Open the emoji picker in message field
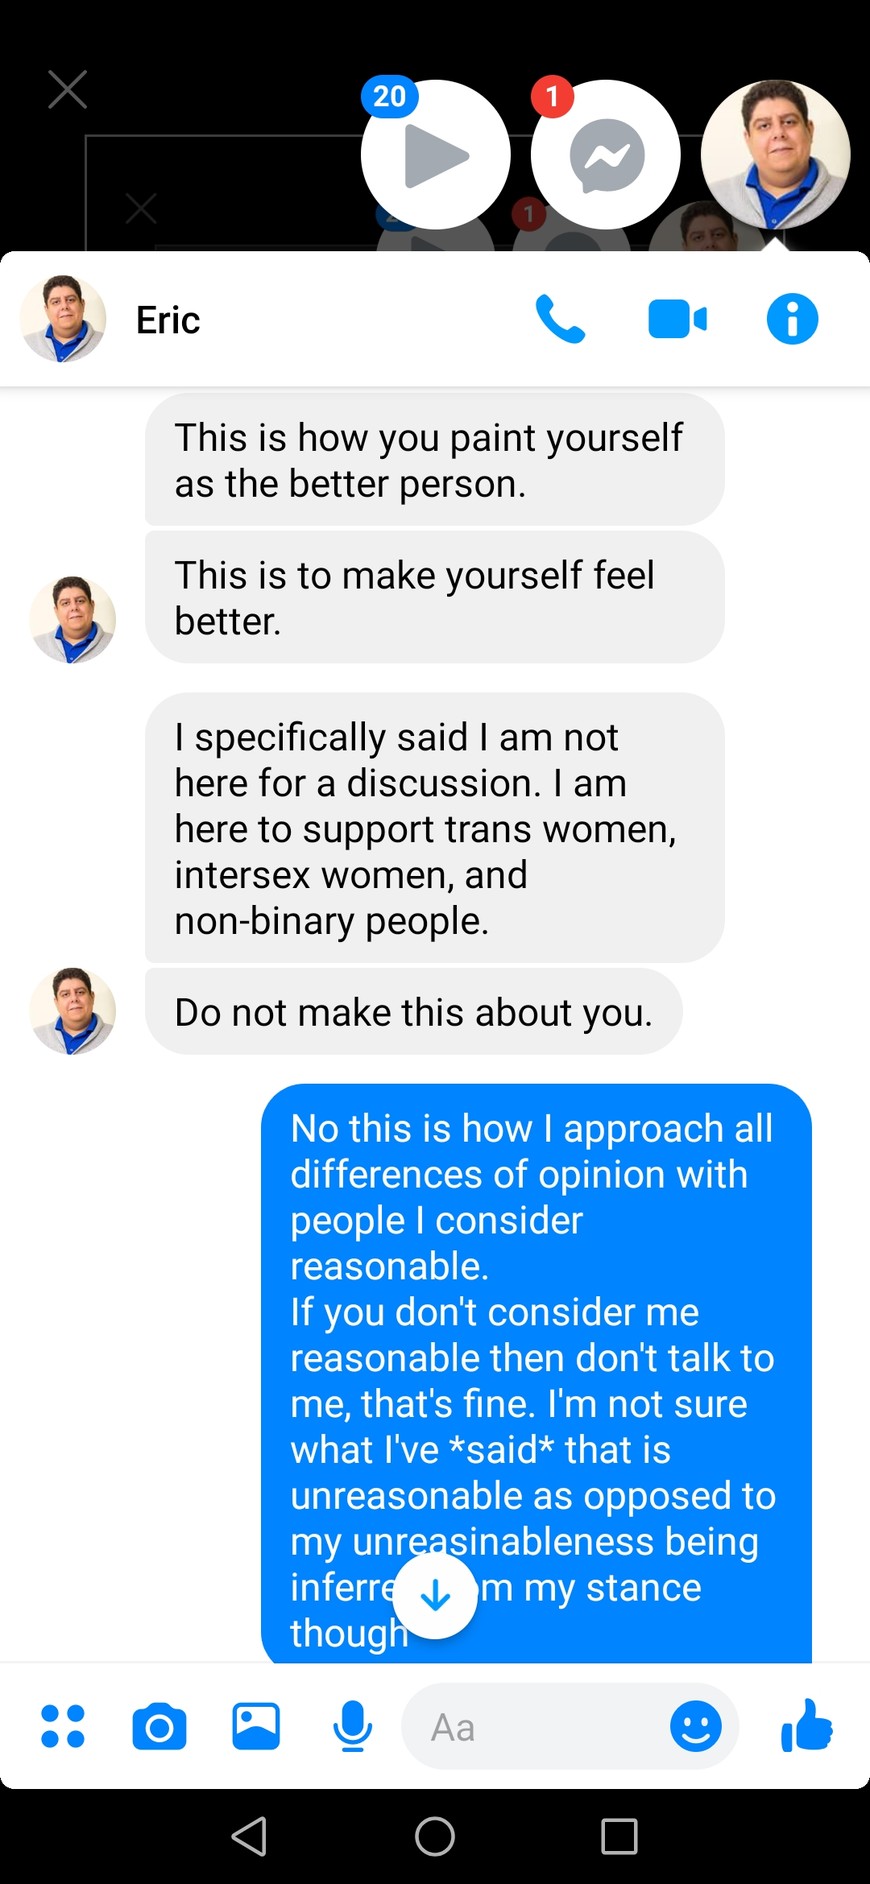Viewport: 870px width, 1884px height. [x=695, y=1727]
